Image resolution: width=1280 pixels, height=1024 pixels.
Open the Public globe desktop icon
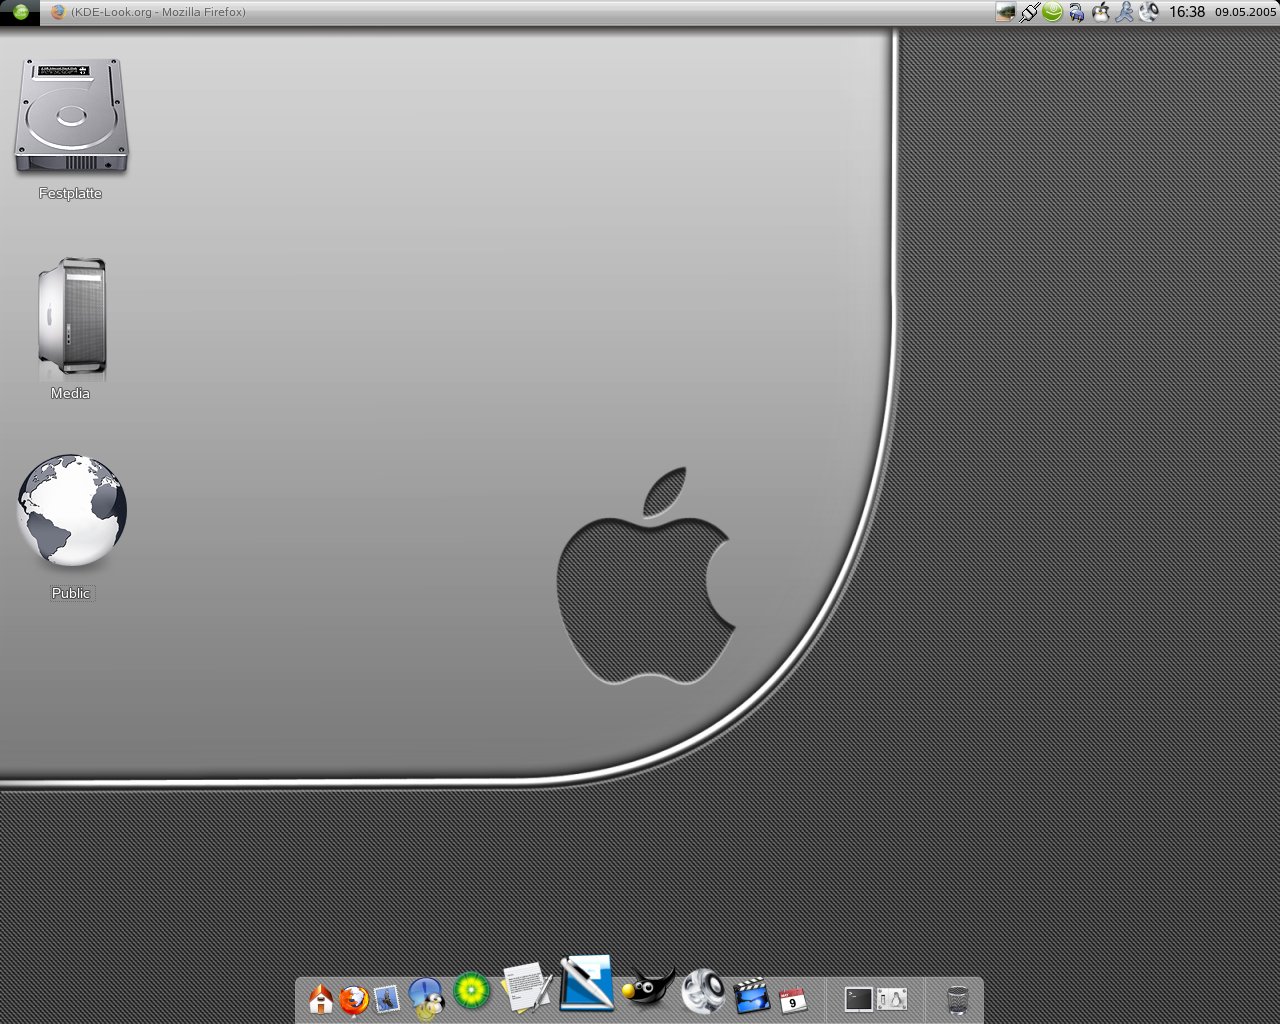pos(71,511)
